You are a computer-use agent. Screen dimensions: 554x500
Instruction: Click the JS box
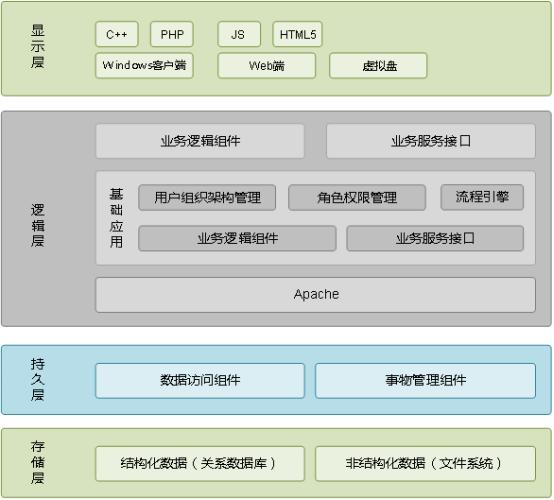click(x=239, y=34)
